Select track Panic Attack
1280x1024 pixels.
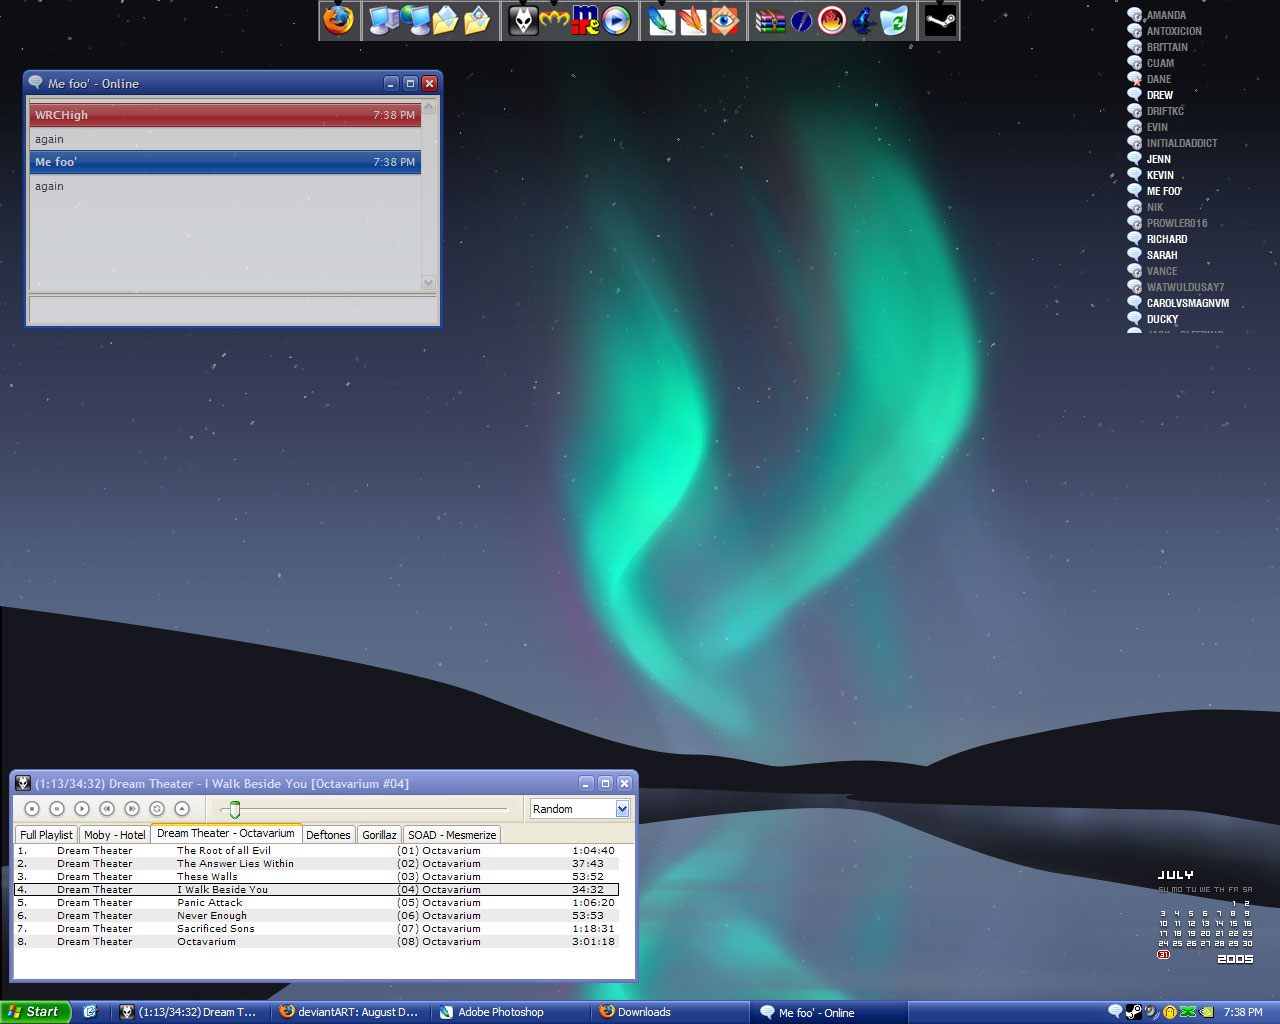[x=316, y=903]
